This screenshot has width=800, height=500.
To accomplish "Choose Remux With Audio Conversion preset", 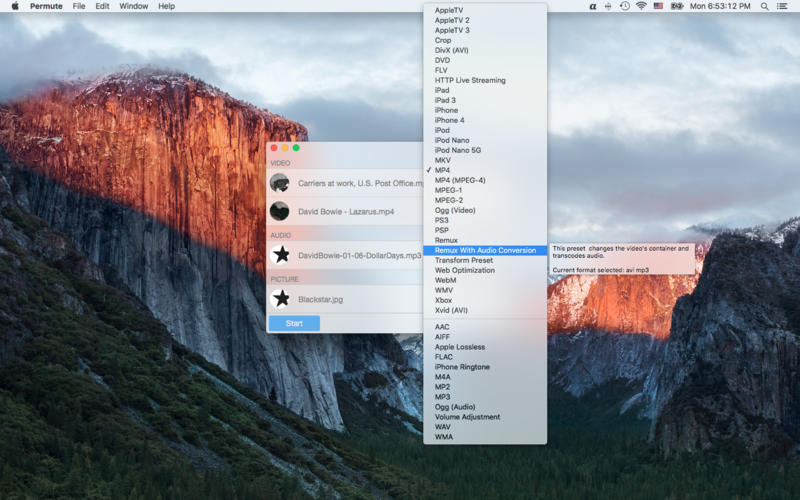I will coord(485,250).
